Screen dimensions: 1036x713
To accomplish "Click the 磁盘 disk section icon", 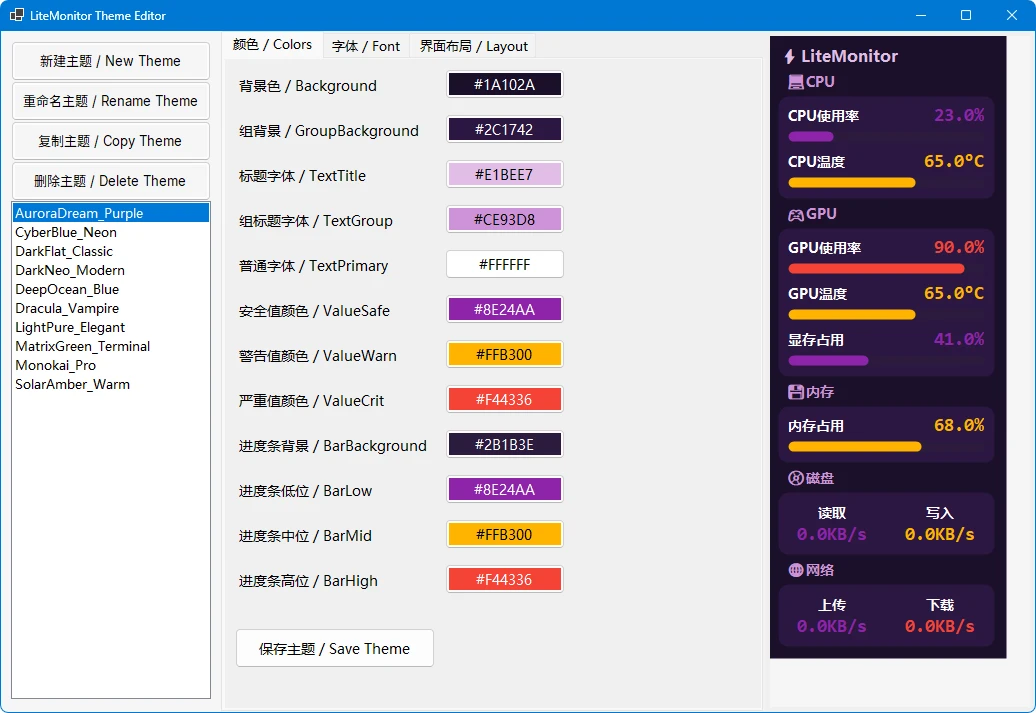I will coord(794,477).
